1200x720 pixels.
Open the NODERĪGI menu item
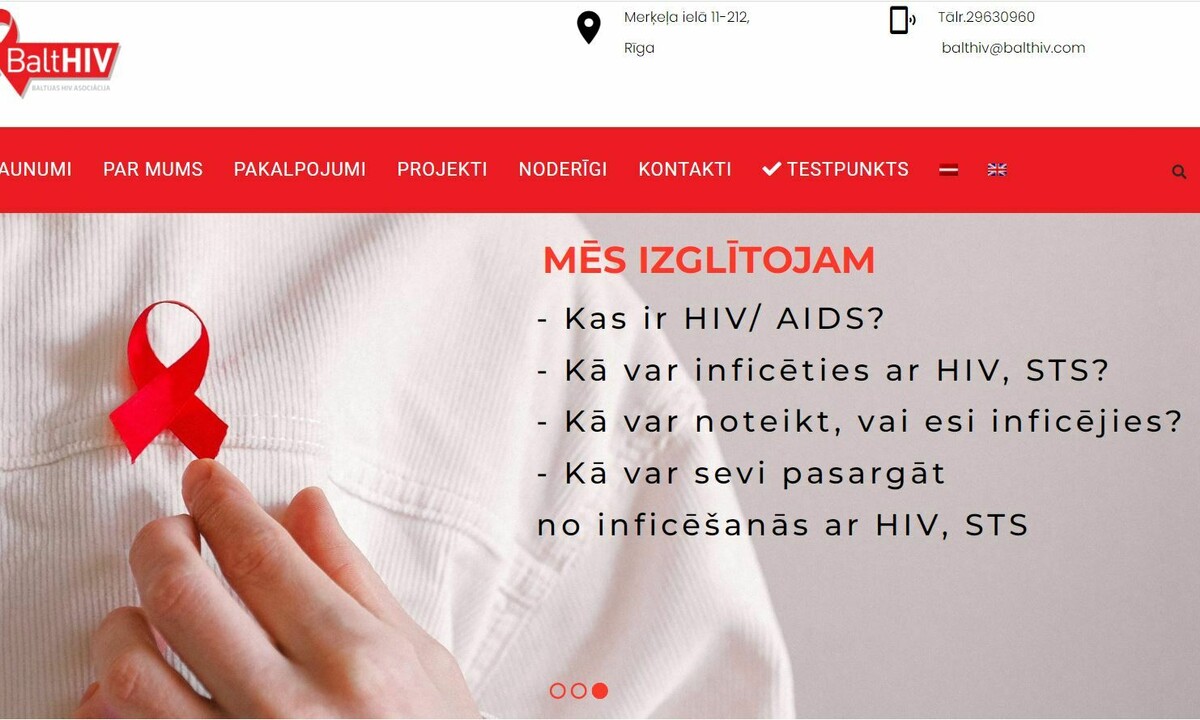(x=563, y=170)
